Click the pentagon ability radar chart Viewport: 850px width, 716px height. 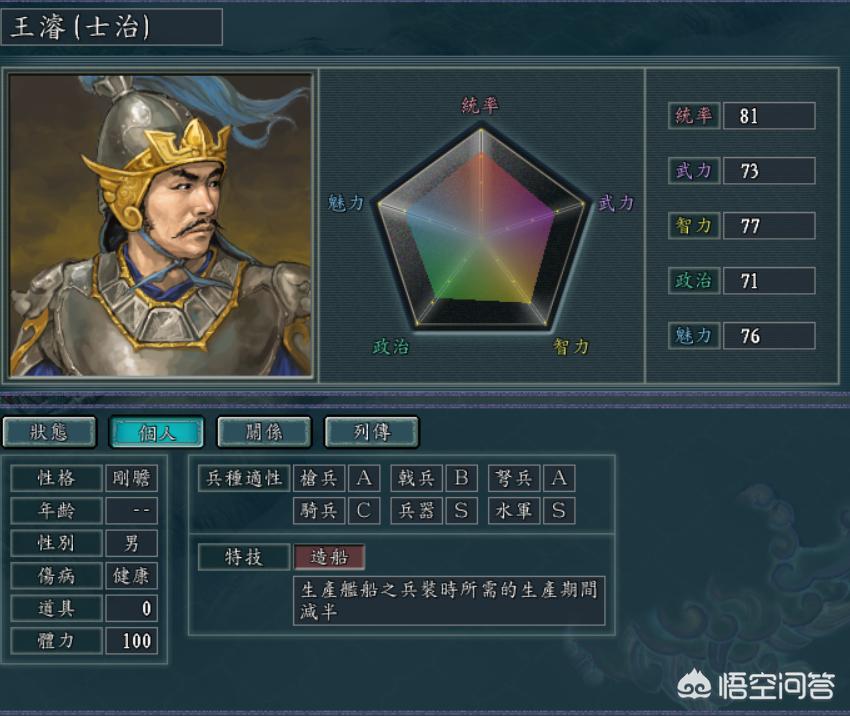click(x=481, y=228)
